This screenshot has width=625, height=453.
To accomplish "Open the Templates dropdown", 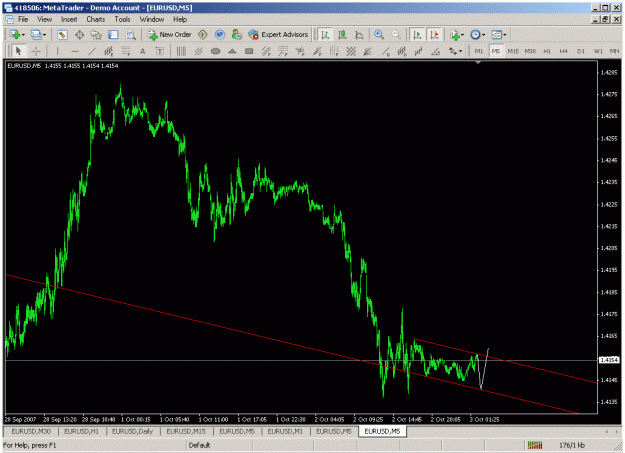I will click(498, 35).
